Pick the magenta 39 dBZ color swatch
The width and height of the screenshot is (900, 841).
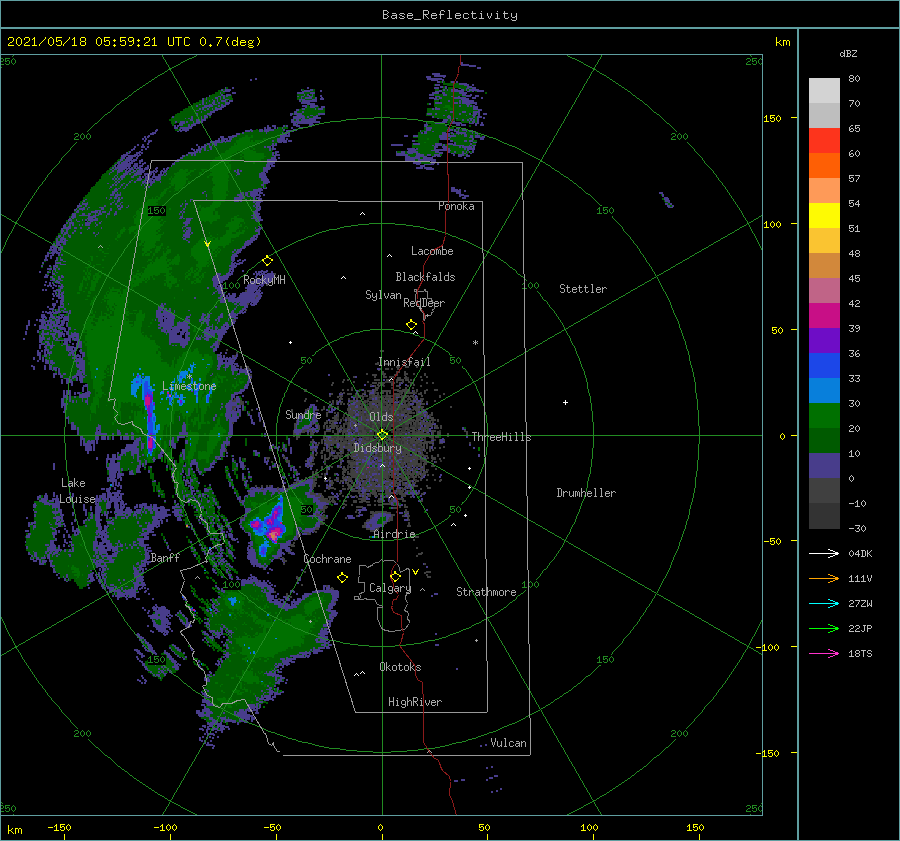point(824,316)
